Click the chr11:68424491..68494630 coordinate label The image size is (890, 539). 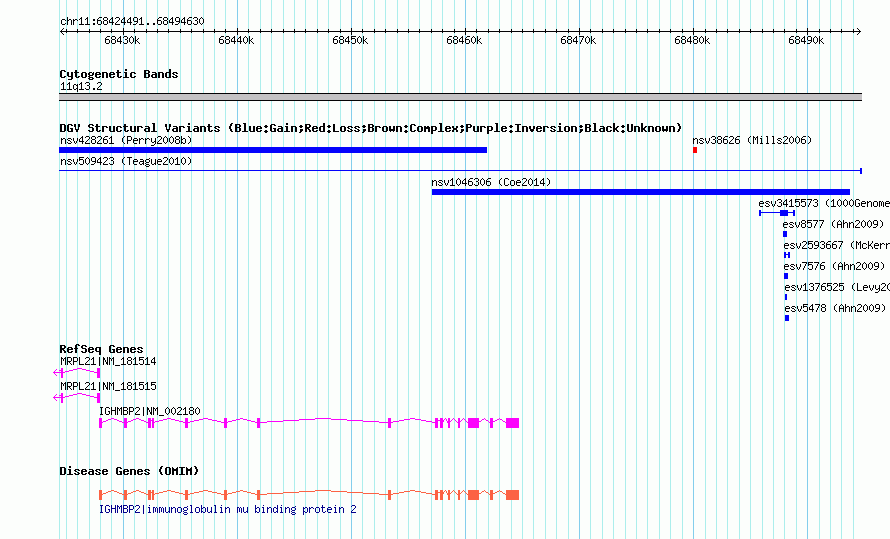[x=132, y=21]
